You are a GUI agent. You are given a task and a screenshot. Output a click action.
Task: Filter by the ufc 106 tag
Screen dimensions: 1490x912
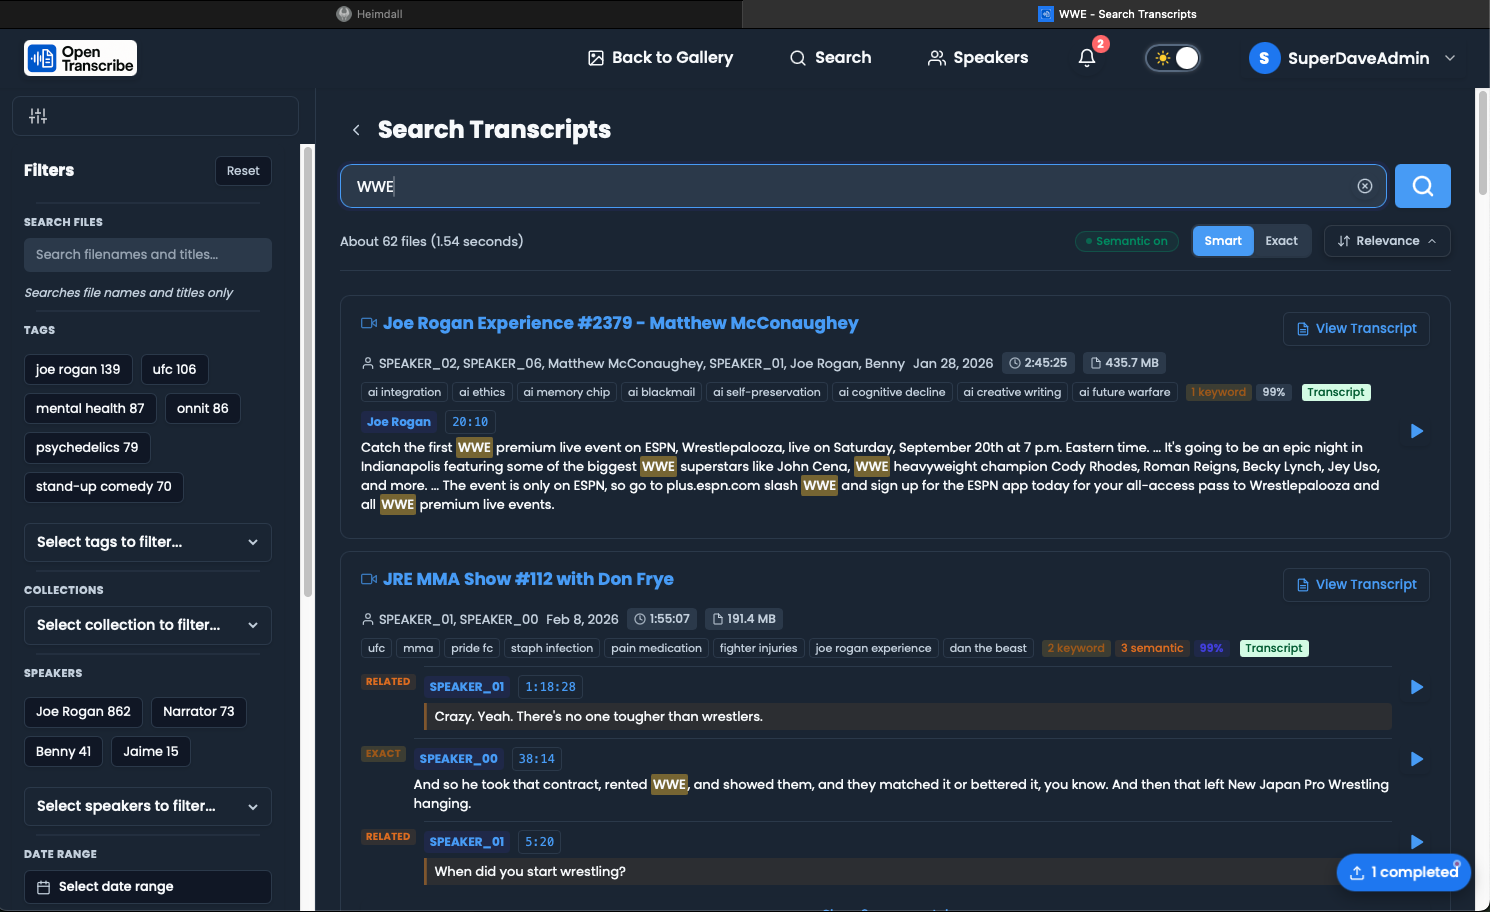coord(174,369)
